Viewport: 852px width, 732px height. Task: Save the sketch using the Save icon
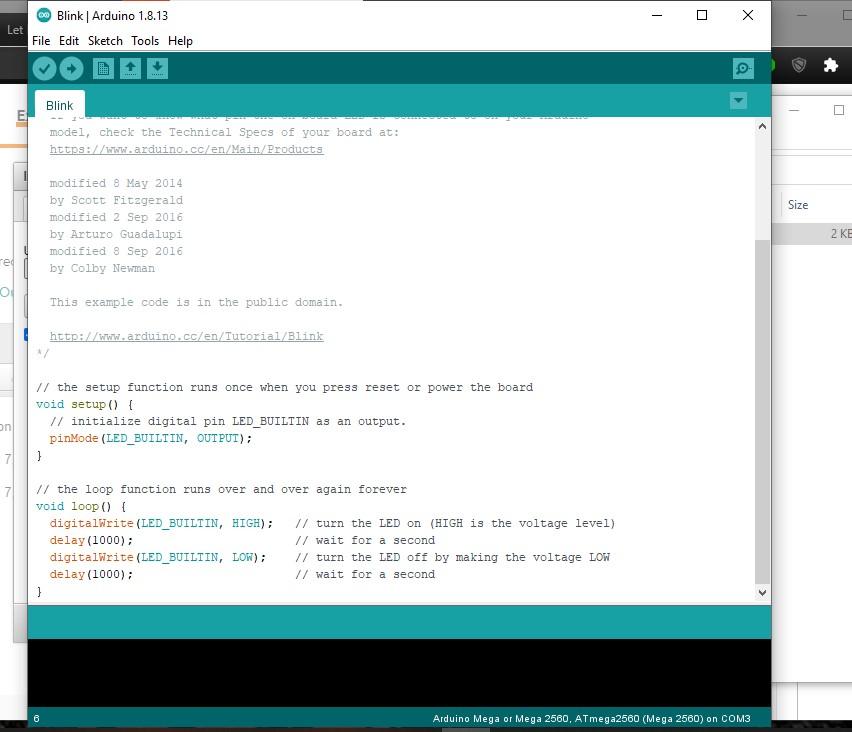[158, 68]
